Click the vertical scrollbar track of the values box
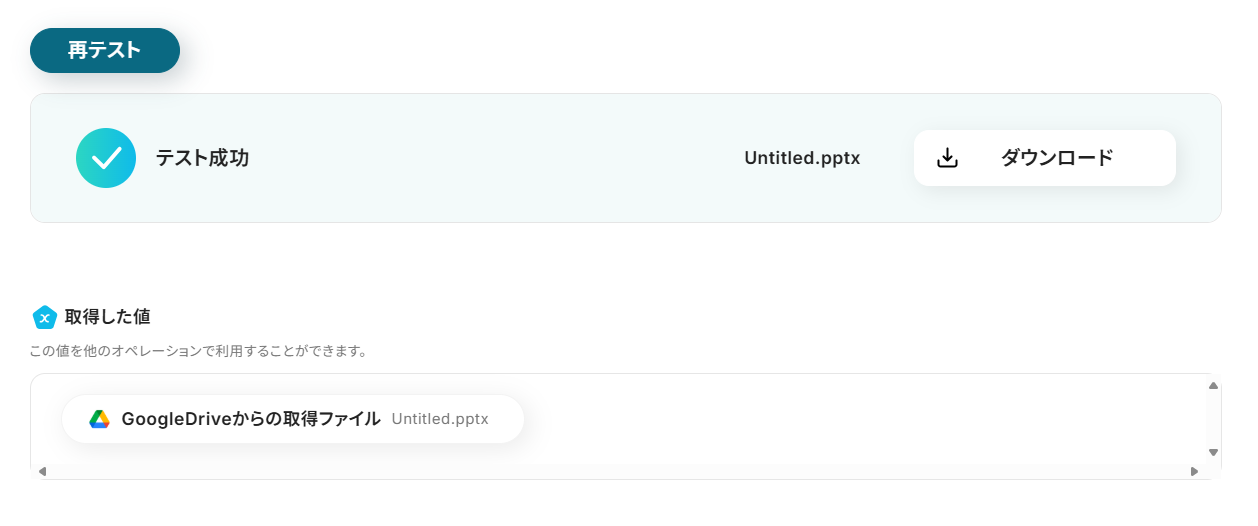The width and height of the screenshot is (1258, 526). point(1213,419)
